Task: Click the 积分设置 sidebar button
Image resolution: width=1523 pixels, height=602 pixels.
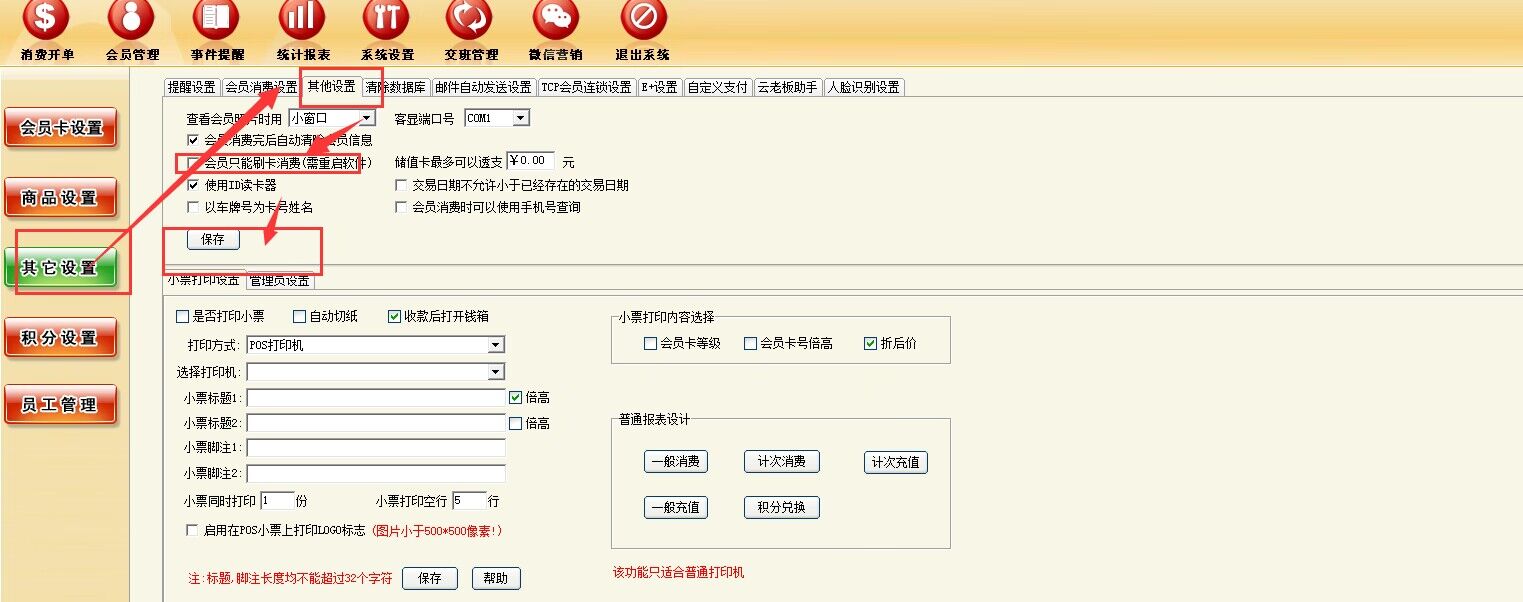Action: [60, 338]
